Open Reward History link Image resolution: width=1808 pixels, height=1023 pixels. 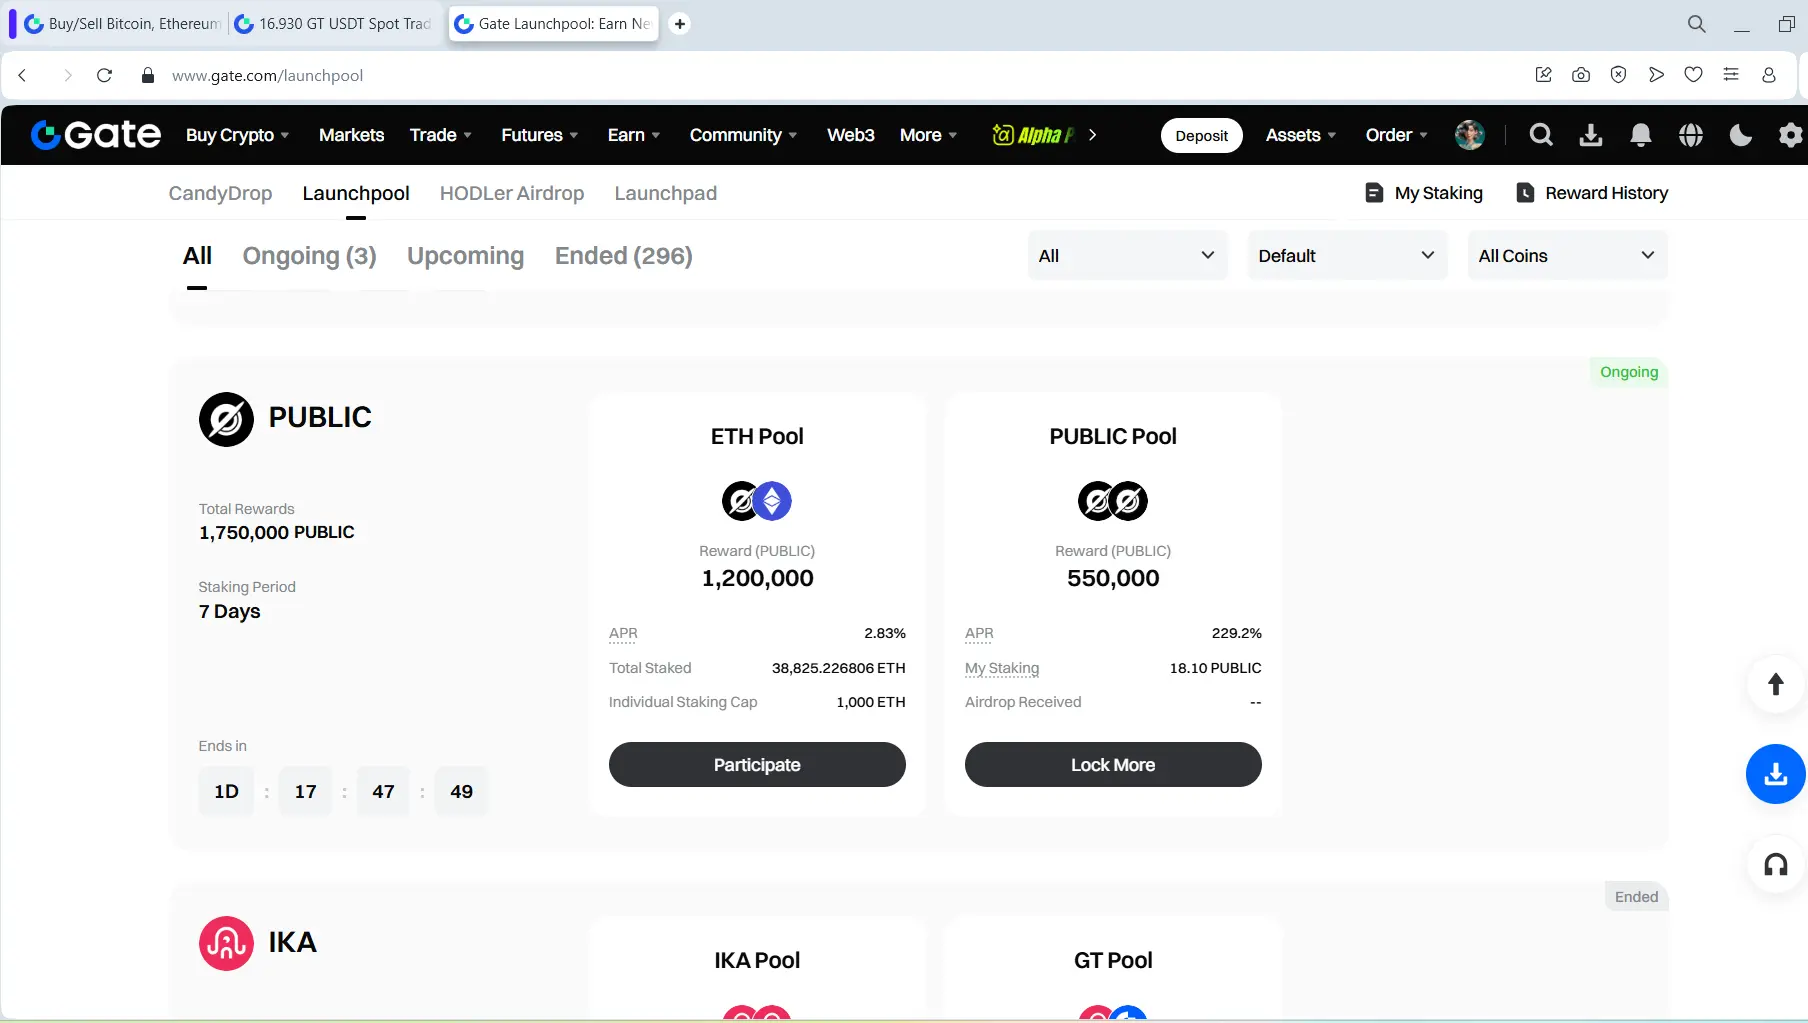[1592, 193]
